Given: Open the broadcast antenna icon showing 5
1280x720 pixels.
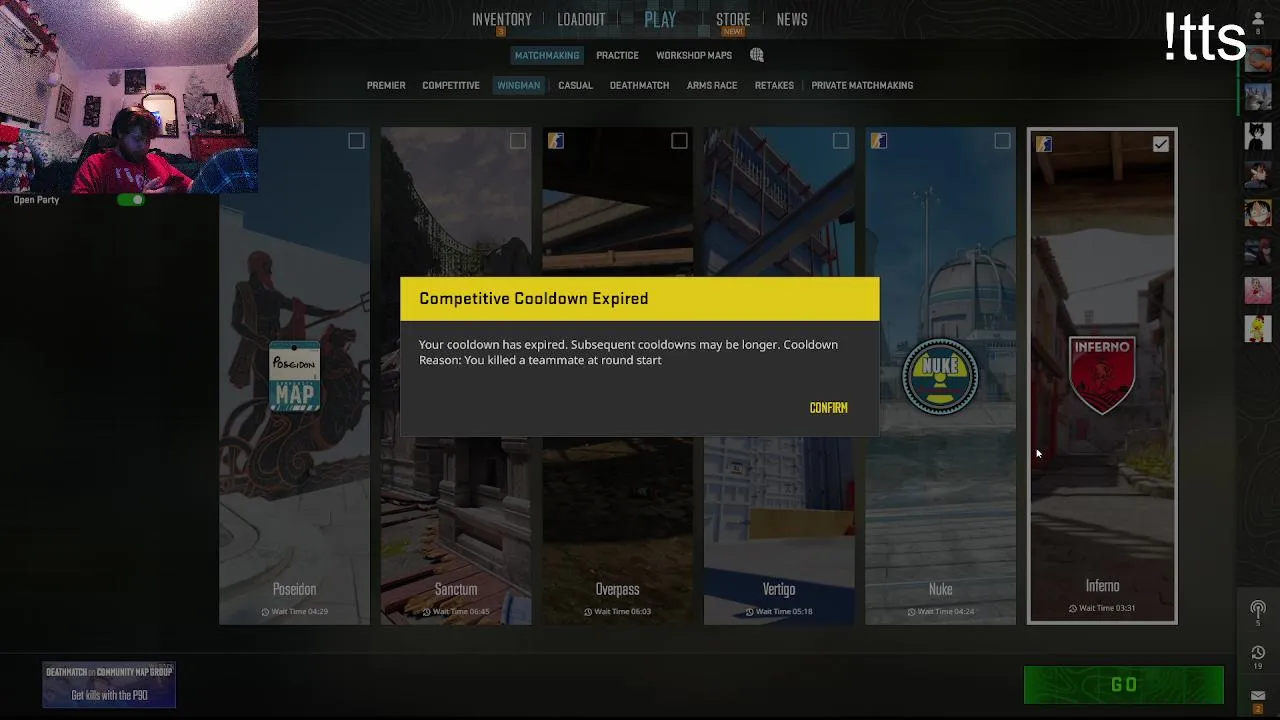Looking at the screenshot, I should (x=1258, y=612).
